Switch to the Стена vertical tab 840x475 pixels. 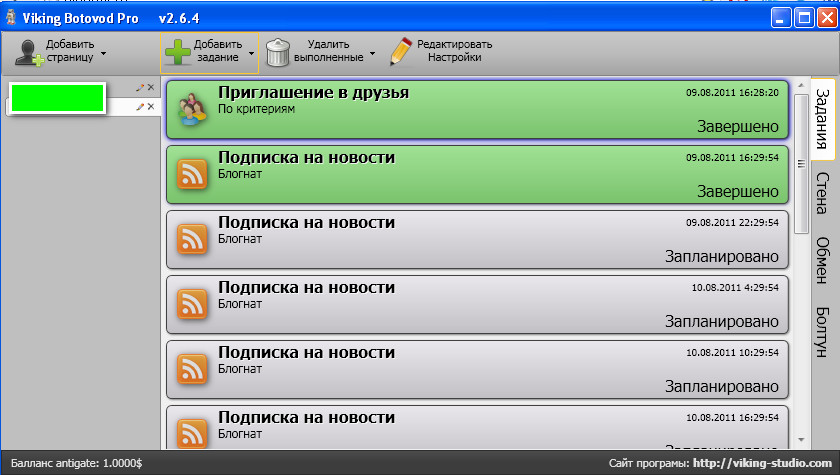coord(822,193)
